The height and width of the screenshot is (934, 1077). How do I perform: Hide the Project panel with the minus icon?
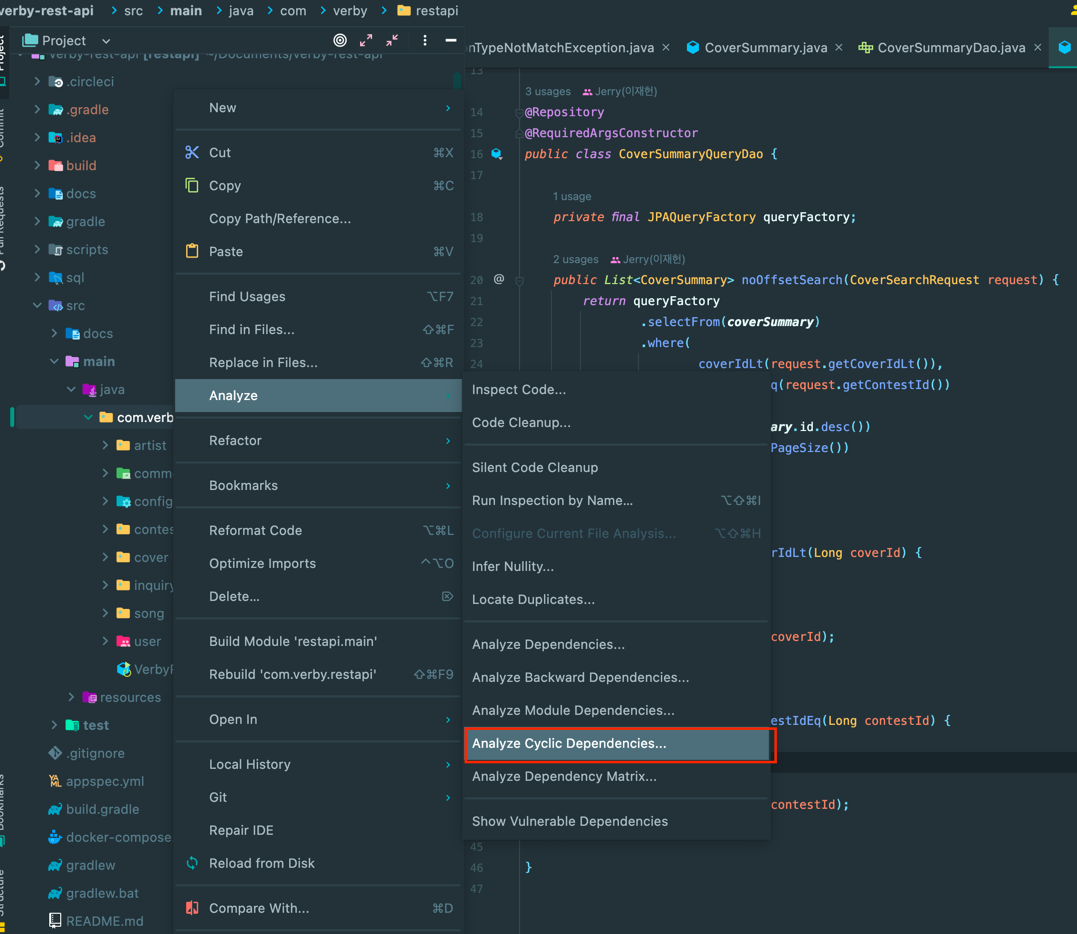[x=451, y=41]
